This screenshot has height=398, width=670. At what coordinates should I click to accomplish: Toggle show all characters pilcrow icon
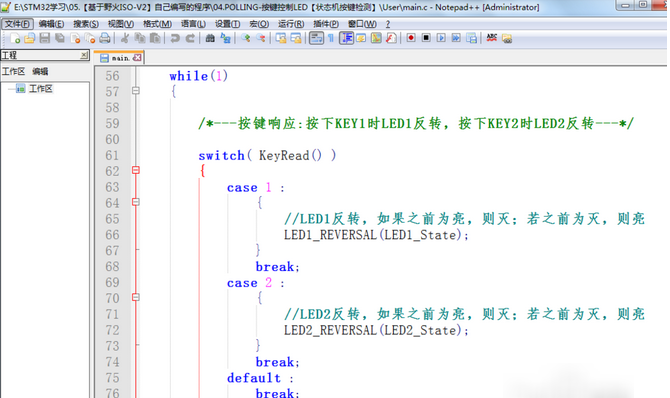click(x=331, y=38)
